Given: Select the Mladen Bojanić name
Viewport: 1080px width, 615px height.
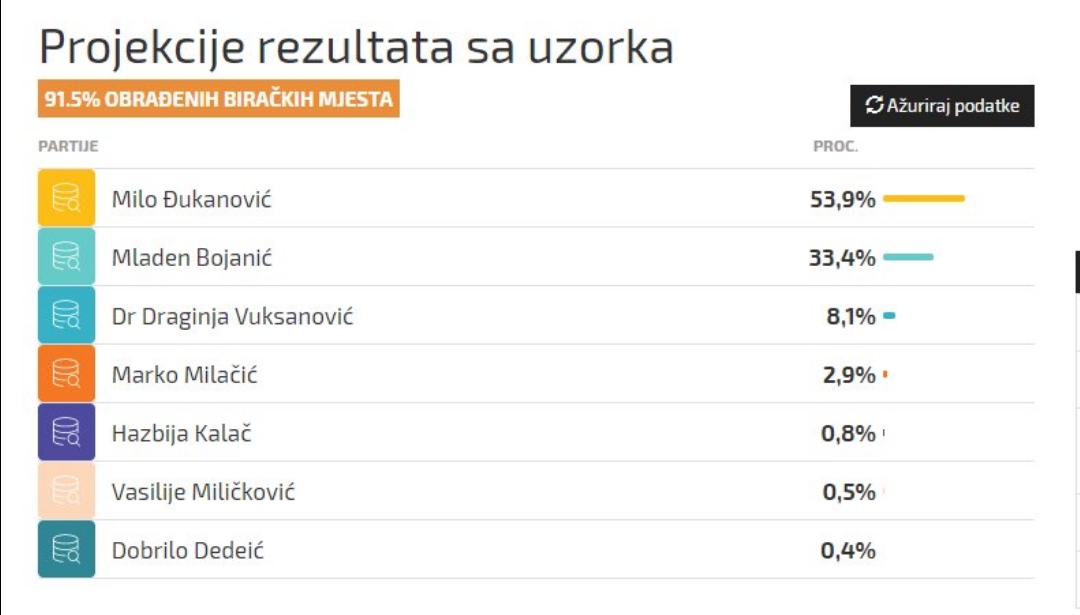Looking at the screenshot, I should click(191, 258).
